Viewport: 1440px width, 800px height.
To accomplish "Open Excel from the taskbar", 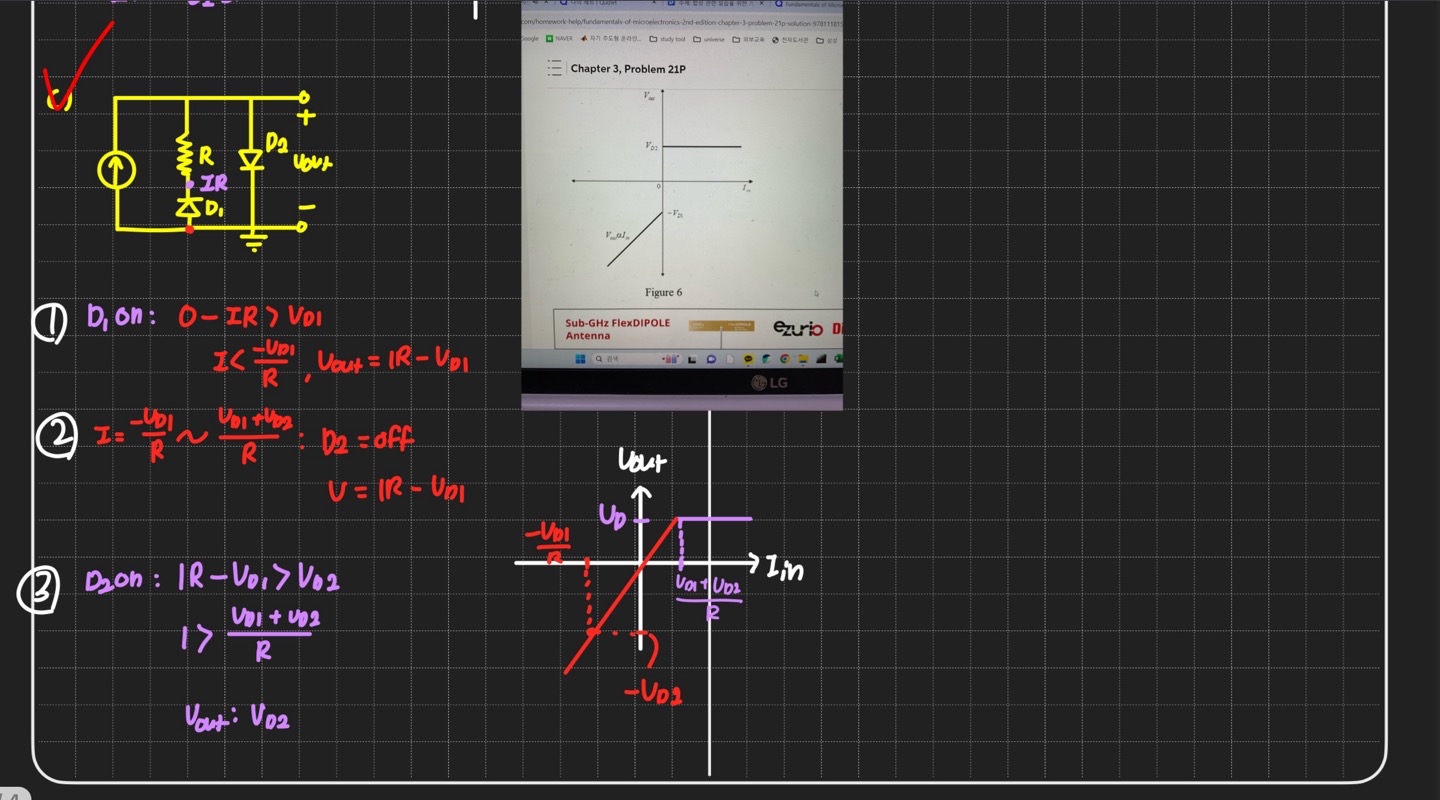I will [x=840, y=358].
